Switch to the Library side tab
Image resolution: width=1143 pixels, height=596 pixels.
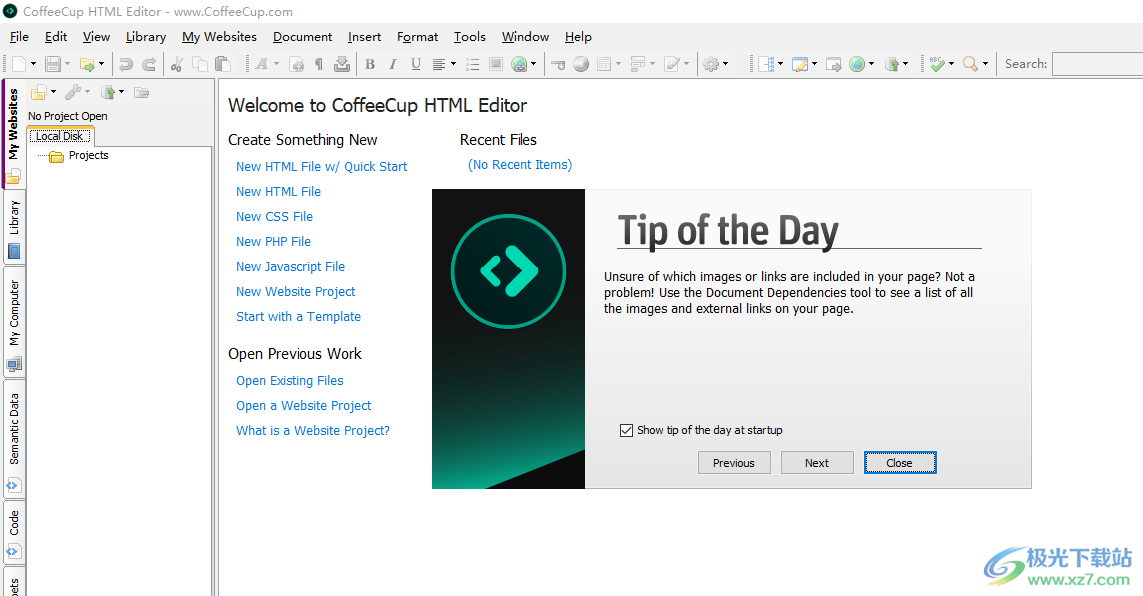pos(14,228)
